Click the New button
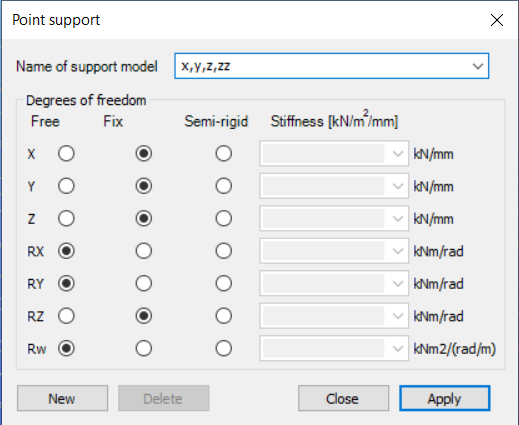Screen dimensions: 519x425 (62, 398)
